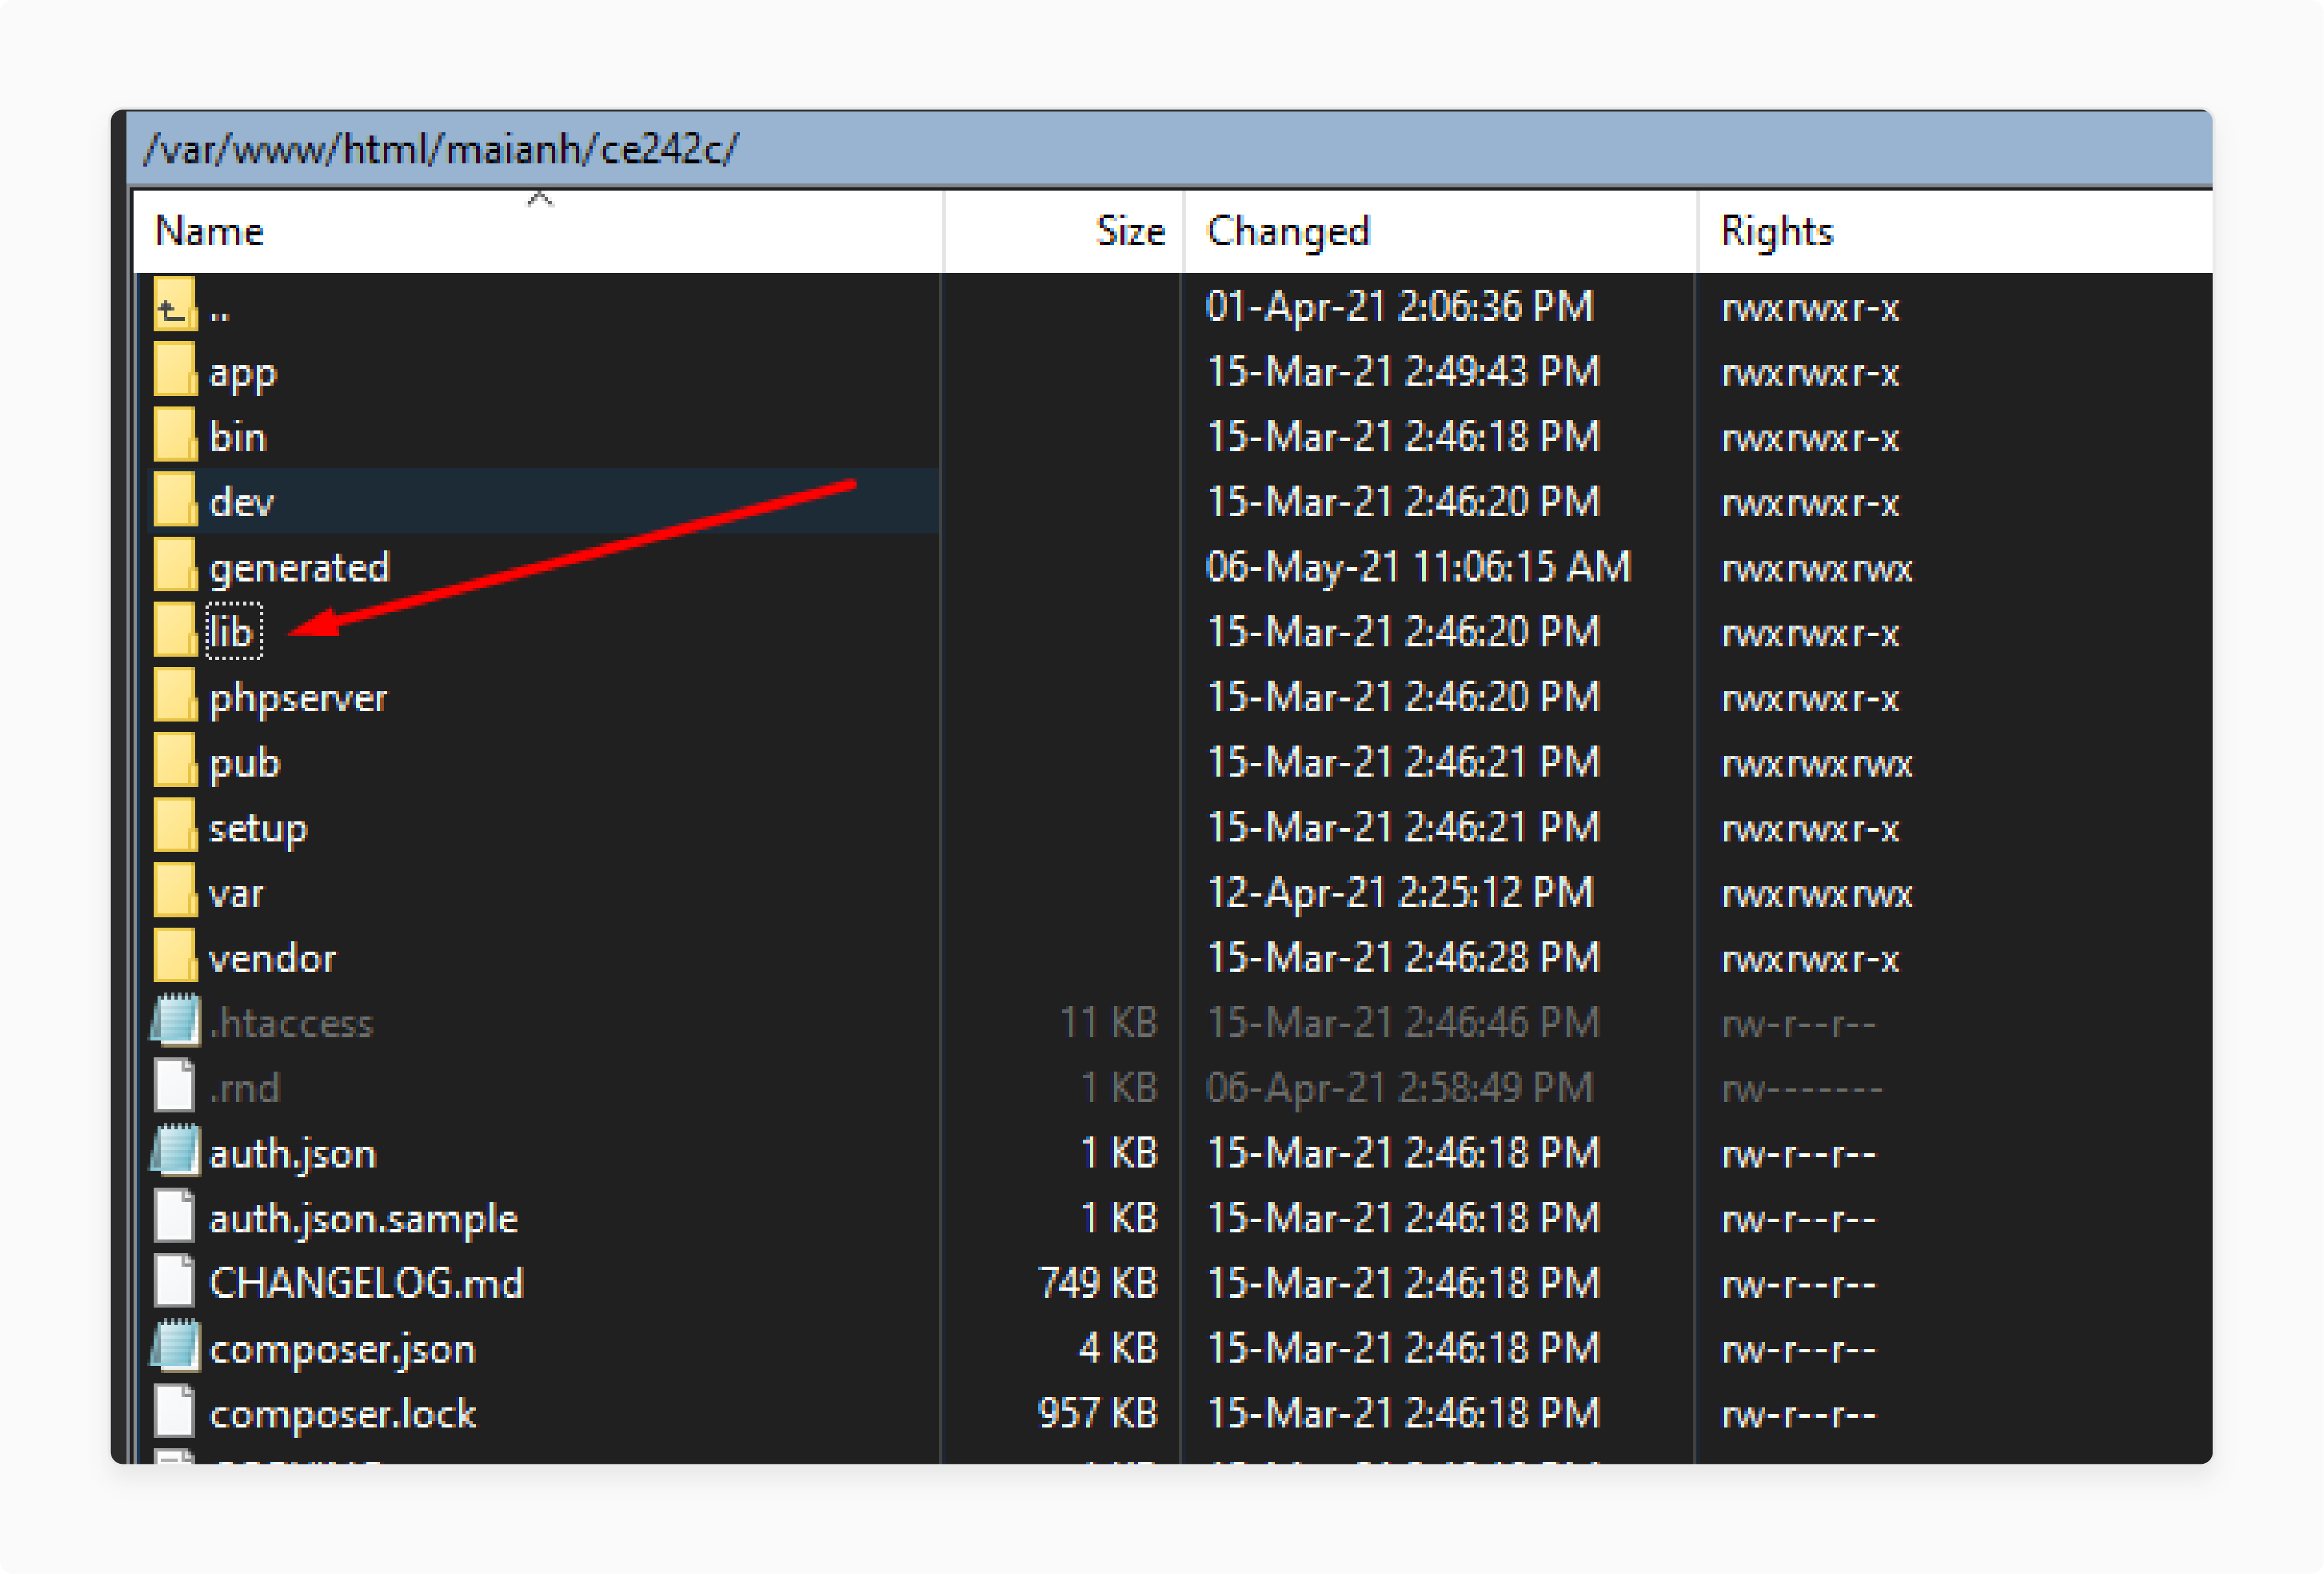Click the 'rw-r--r--' rights of auth.json
The image size is (2324, 1574).
1798,1154
